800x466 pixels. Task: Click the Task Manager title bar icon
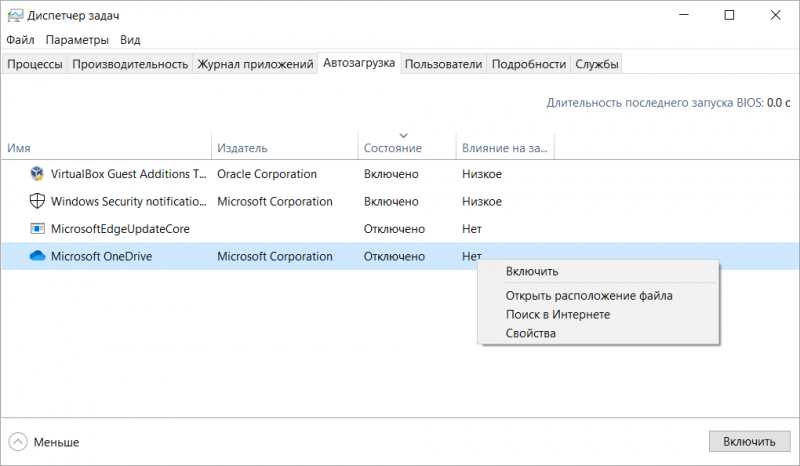15,16
